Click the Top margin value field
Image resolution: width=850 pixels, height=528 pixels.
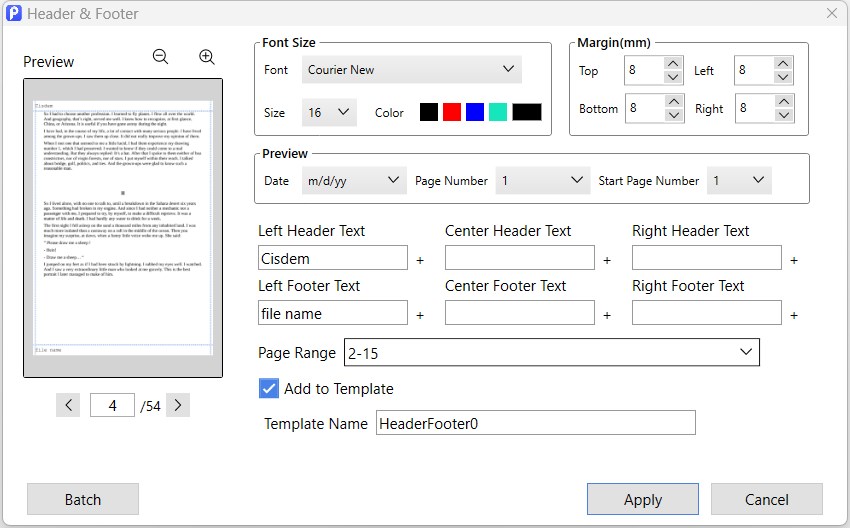tap(644, 70)
